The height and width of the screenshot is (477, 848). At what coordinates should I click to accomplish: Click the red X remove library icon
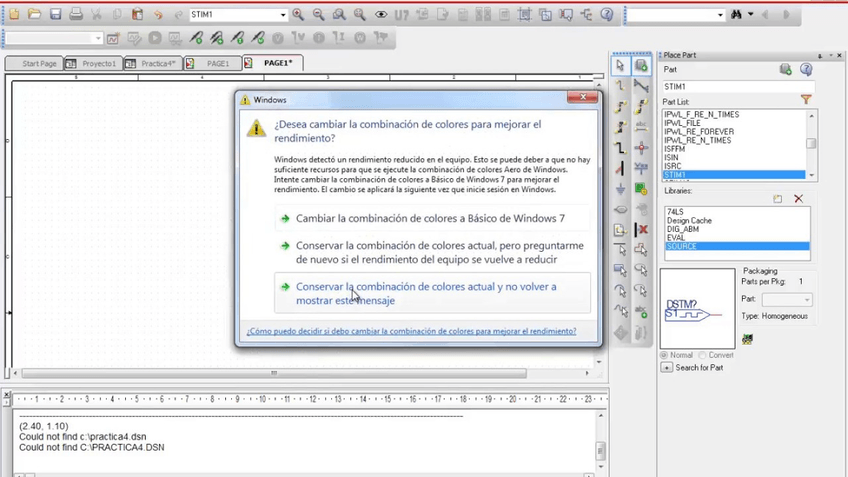tap(798, 199)
